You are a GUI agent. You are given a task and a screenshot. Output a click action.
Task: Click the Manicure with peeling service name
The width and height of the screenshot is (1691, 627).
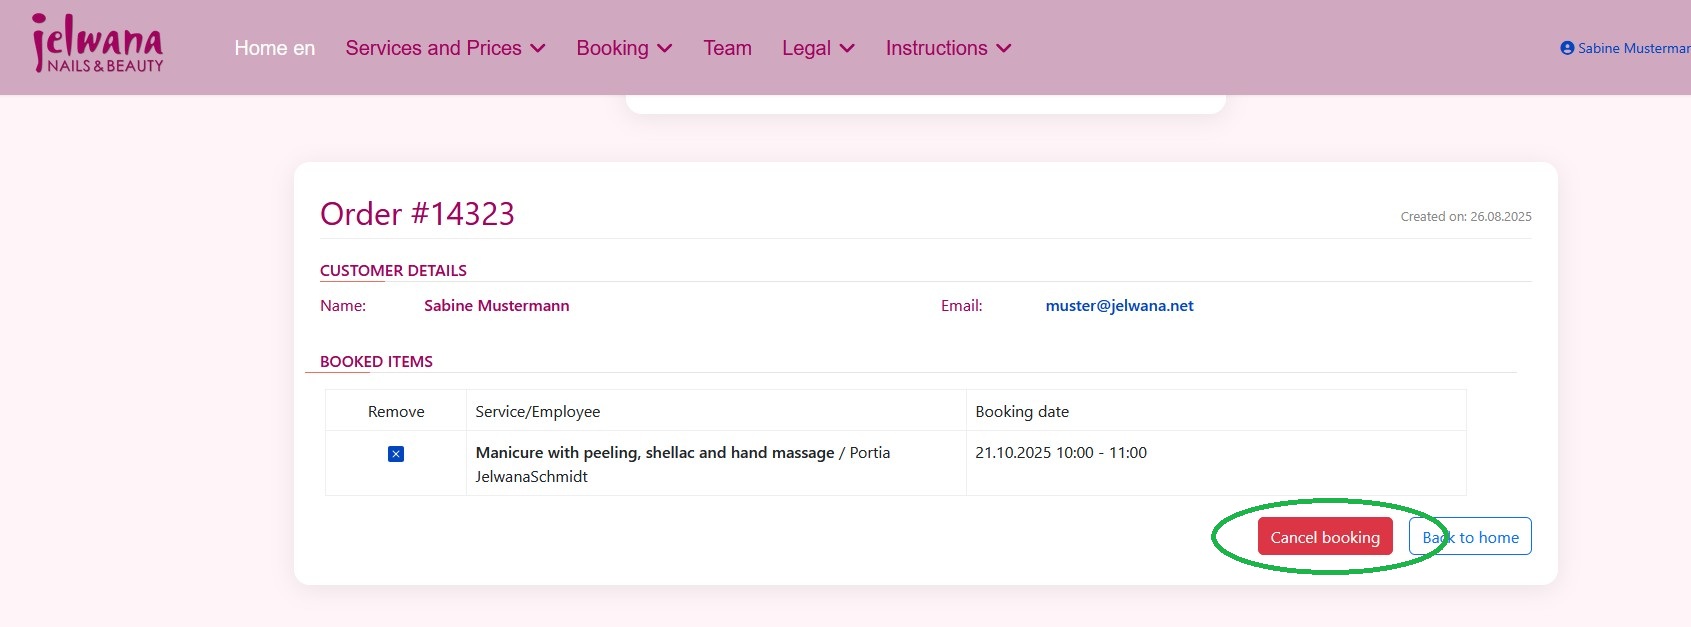[654, 453]
